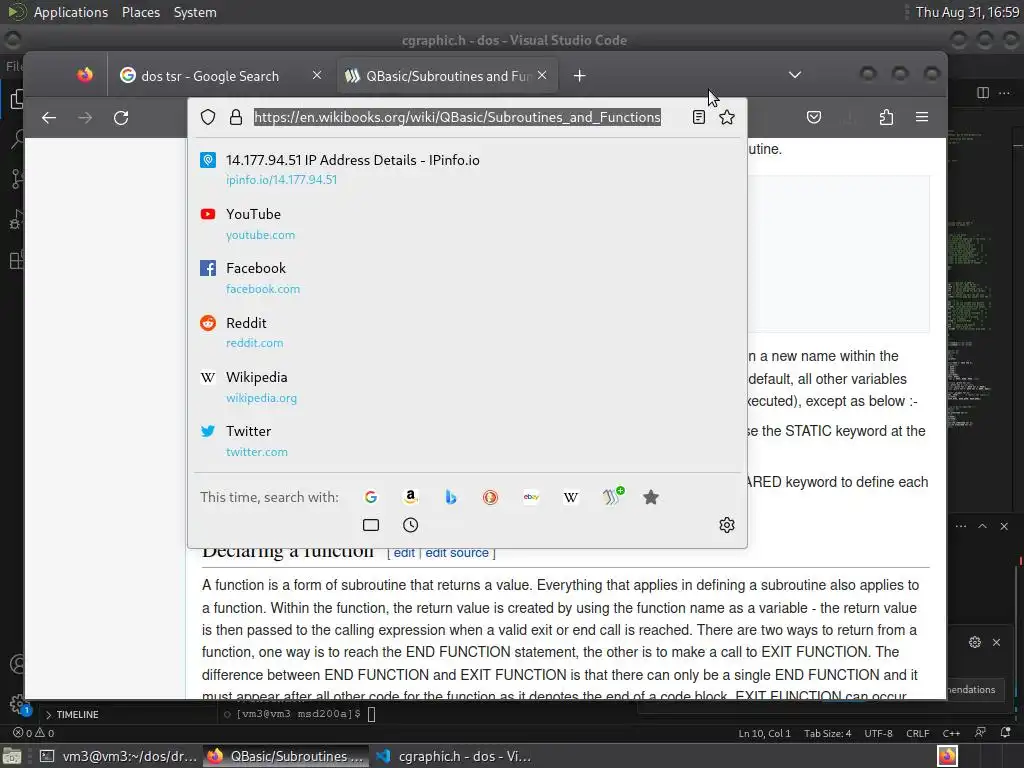Show VS Code errors and warnings count
Viewport: 1024px width, 768px height.
click(x=34, y=733)
